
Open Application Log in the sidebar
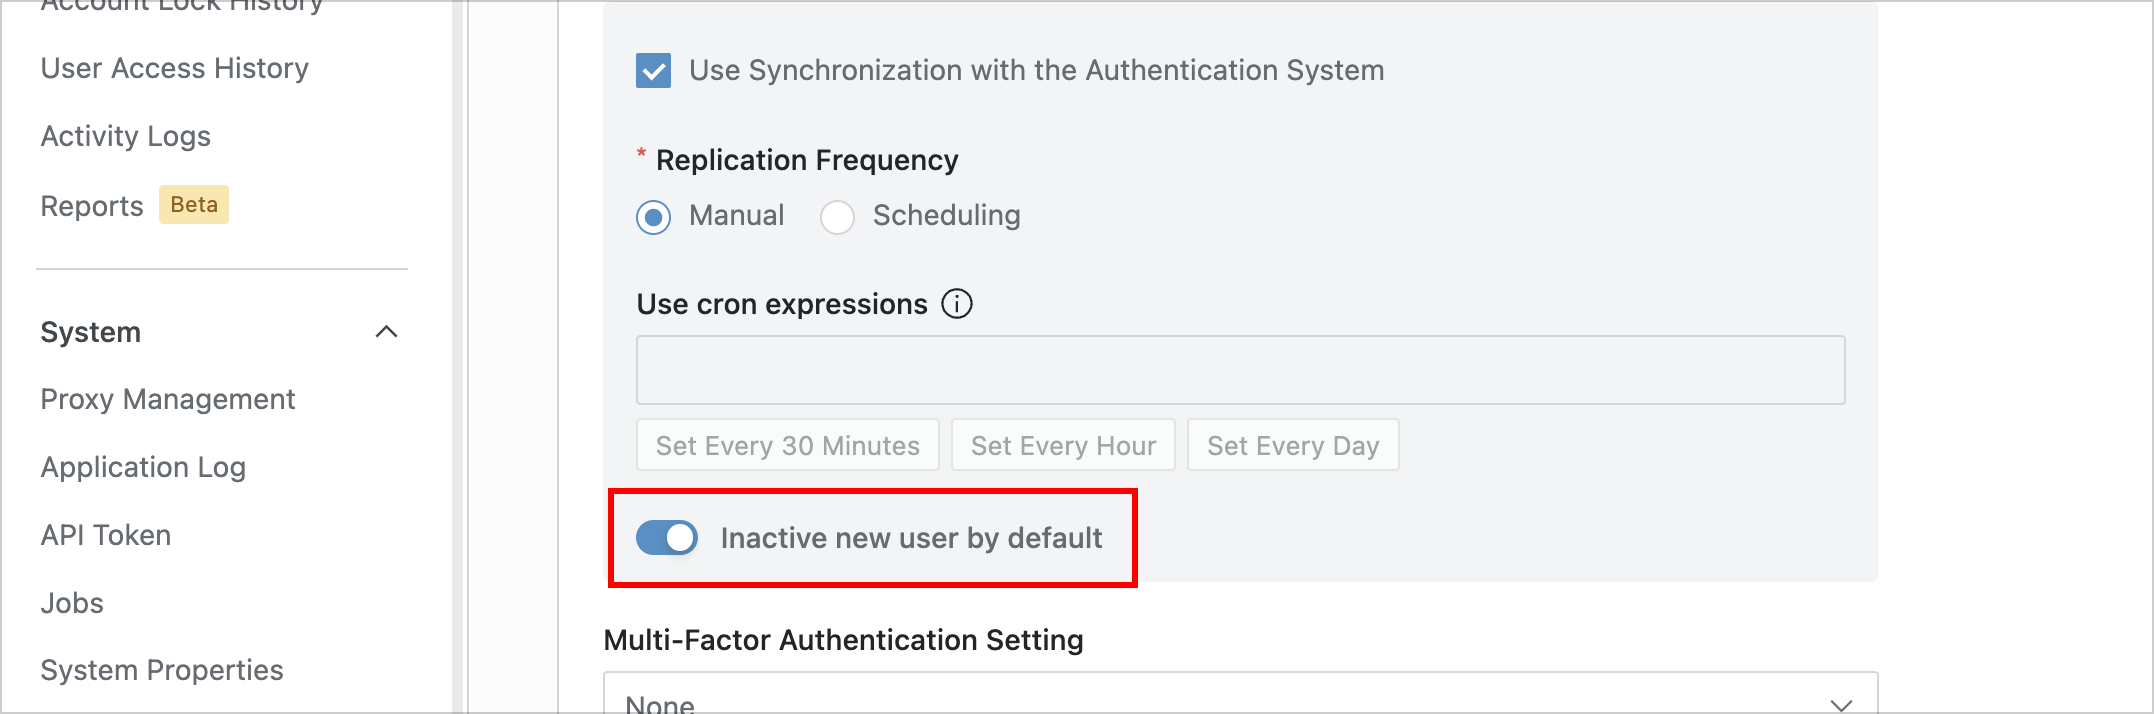[143, 467]
